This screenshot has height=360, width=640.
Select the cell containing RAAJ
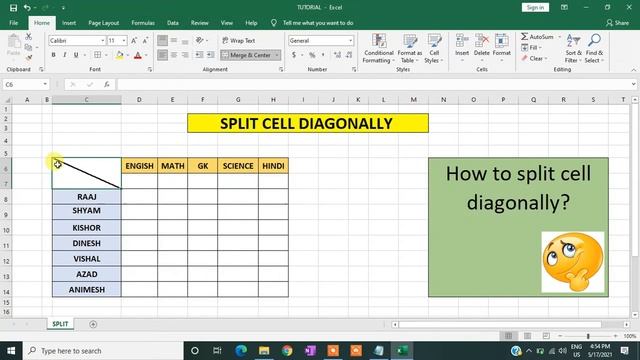(87, 197)
